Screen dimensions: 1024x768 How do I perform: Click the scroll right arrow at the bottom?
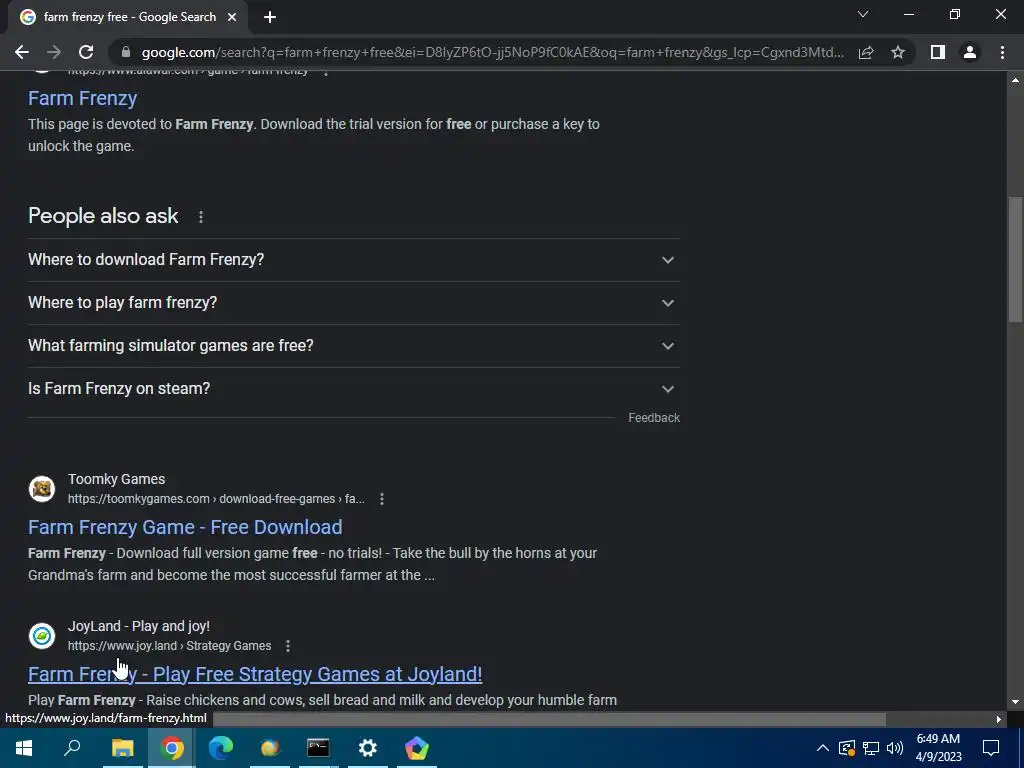click(x=999, y=719)
